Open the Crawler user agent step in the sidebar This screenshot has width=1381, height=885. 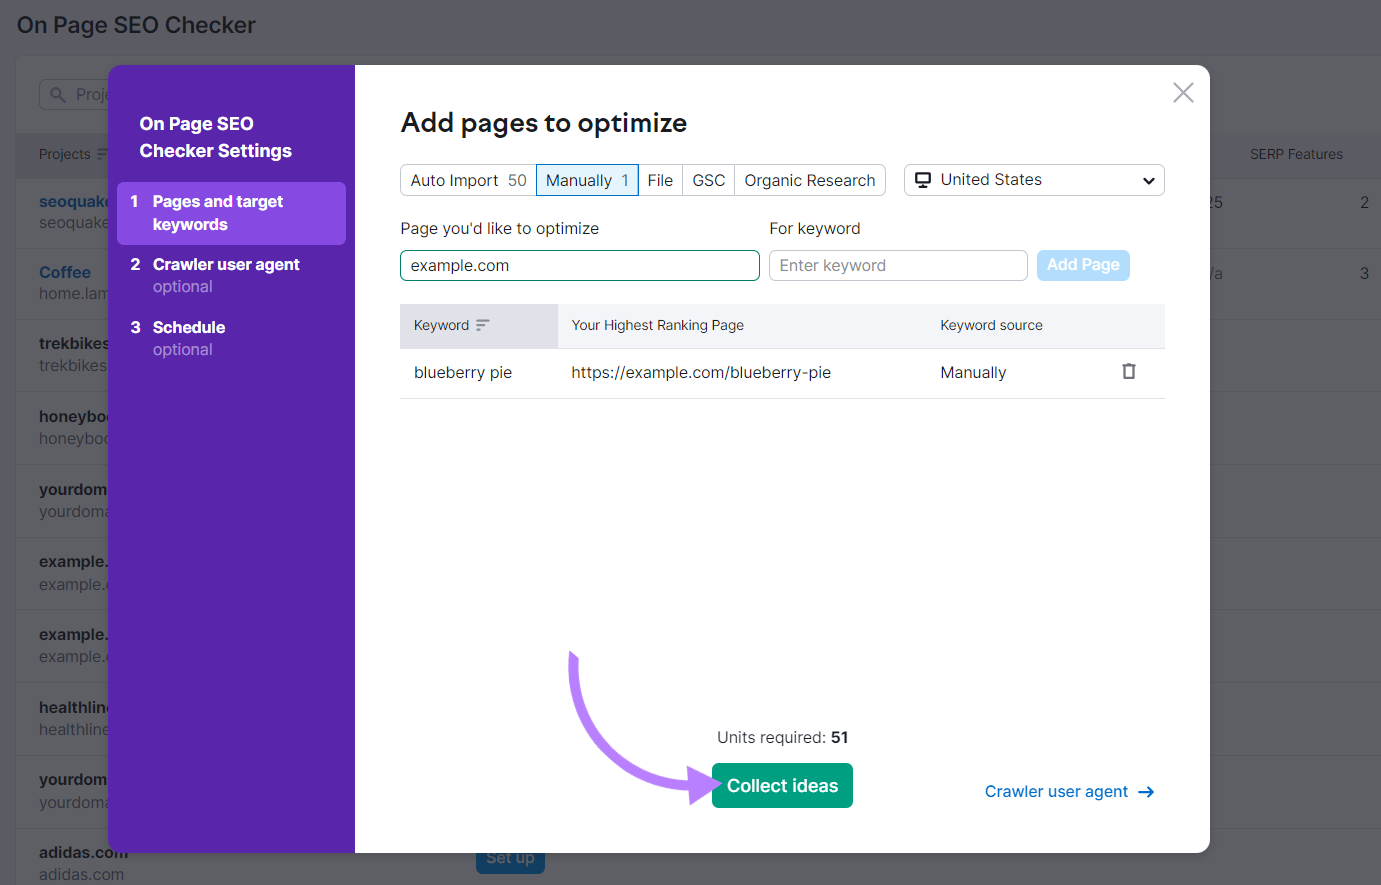pos(225,264)
